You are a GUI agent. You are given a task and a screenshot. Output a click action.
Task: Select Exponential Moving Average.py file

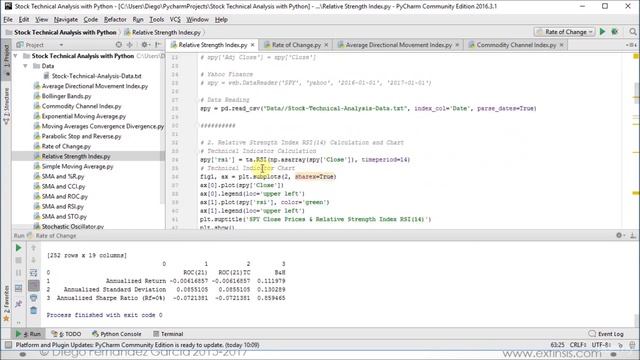coord(84,116)
